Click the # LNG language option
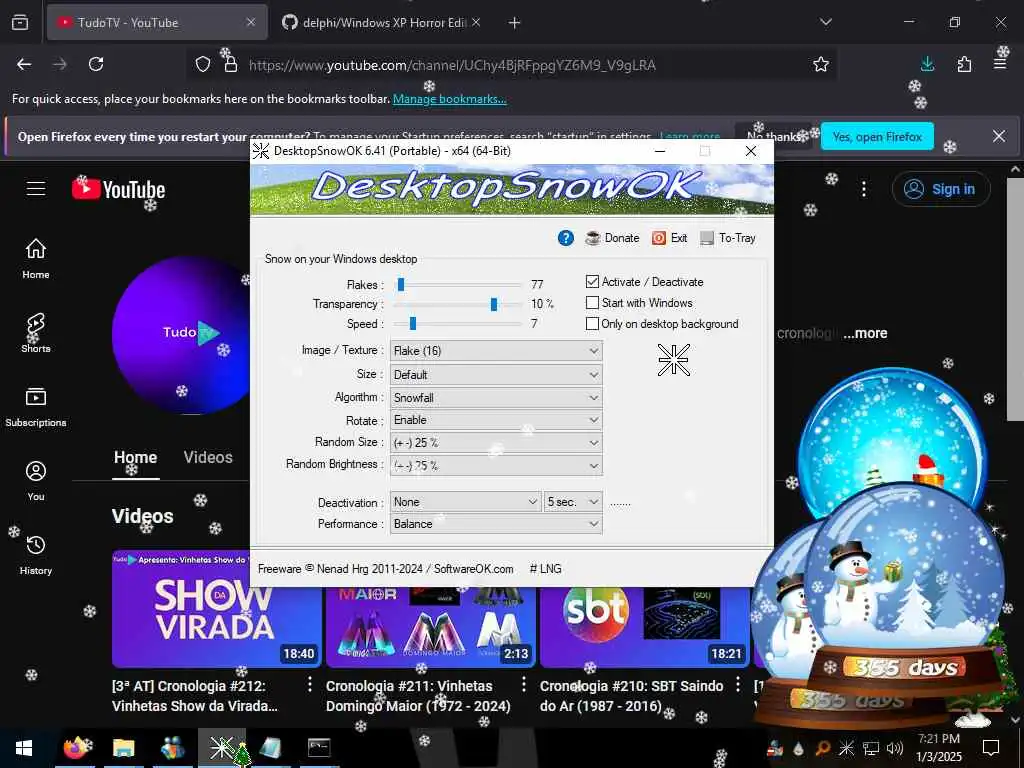Viewport: 1024px width, 768px height. (x=545, y=569)
